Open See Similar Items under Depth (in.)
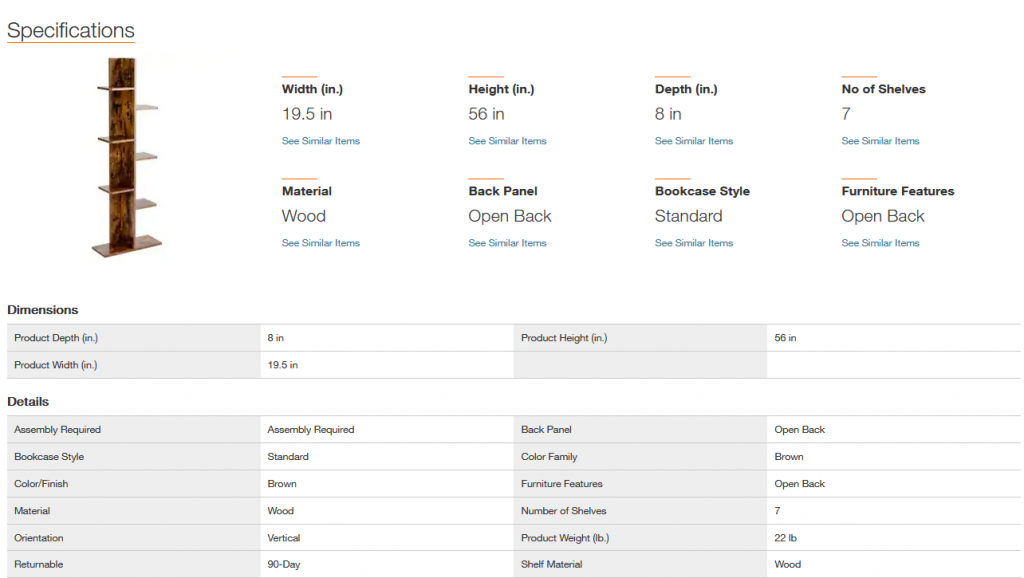The height and width of the screenshot is (578, 1024). [x=694, y=141]
